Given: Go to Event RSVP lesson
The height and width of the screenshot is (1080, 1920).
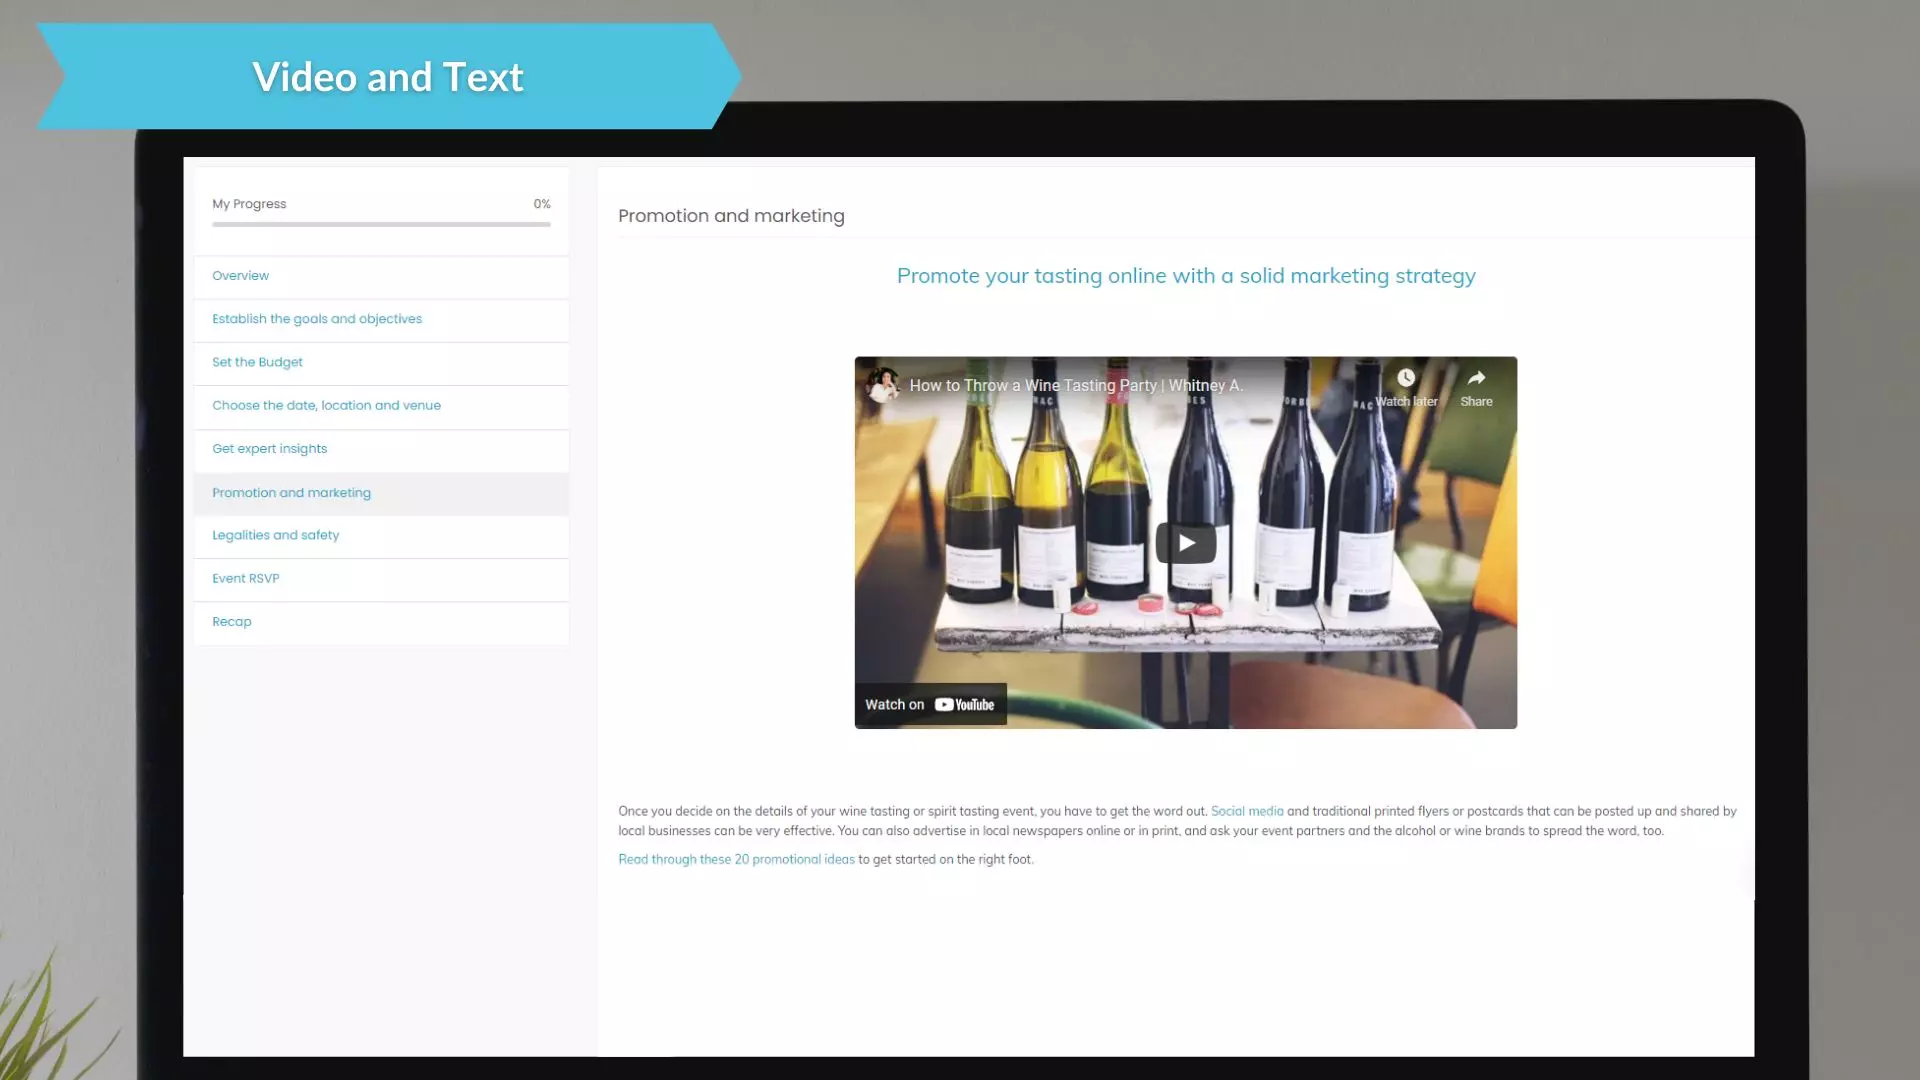Looking at the screenshot, I should click(381, 578).
